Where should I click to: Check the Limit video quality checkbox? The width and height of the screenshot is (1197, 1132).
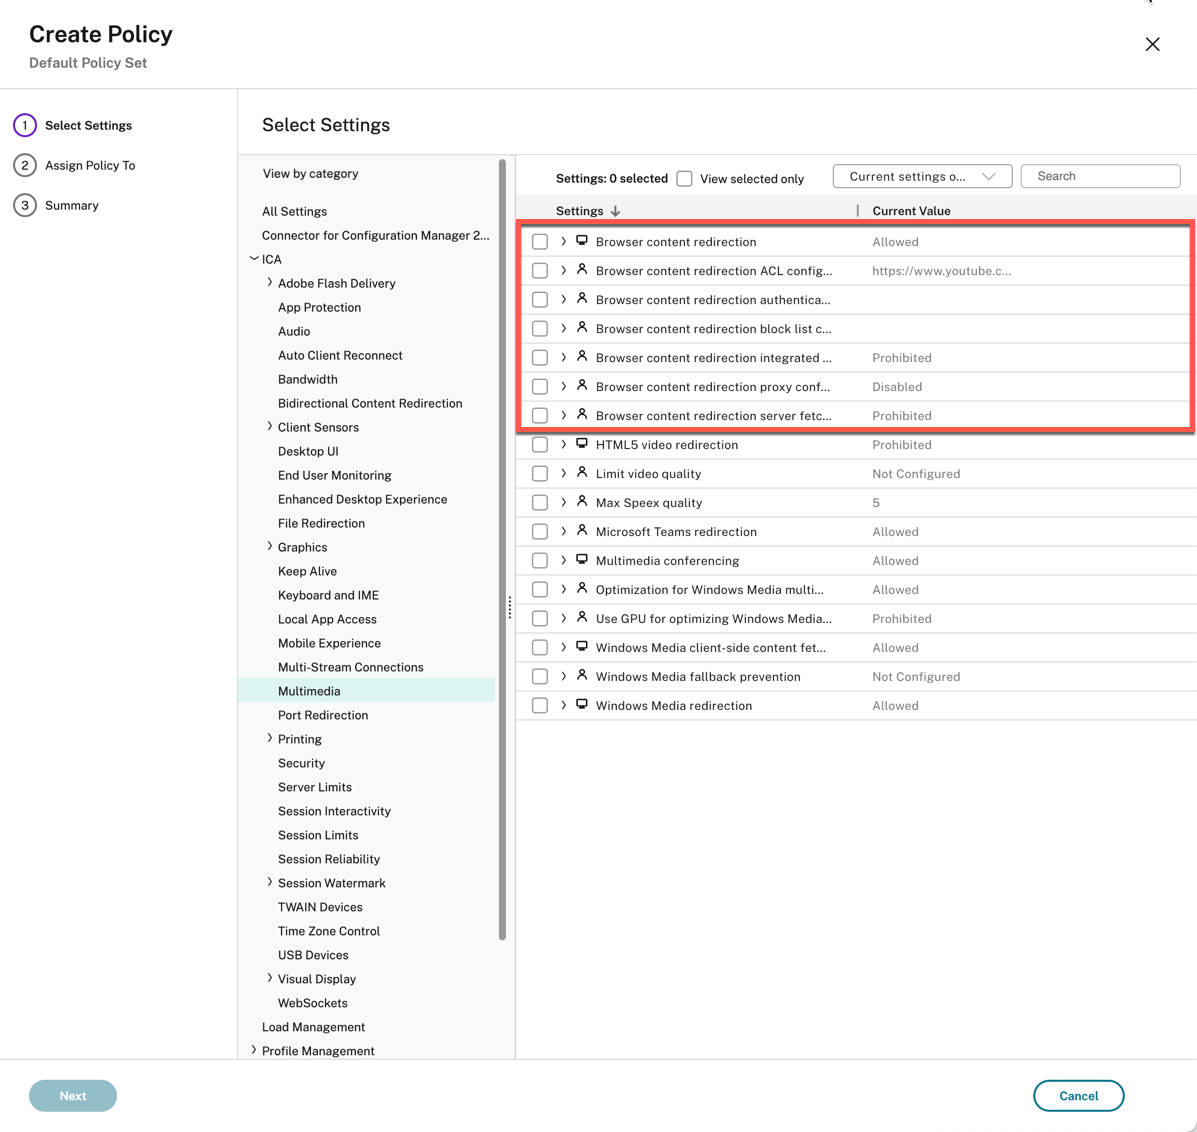[540, 474]
